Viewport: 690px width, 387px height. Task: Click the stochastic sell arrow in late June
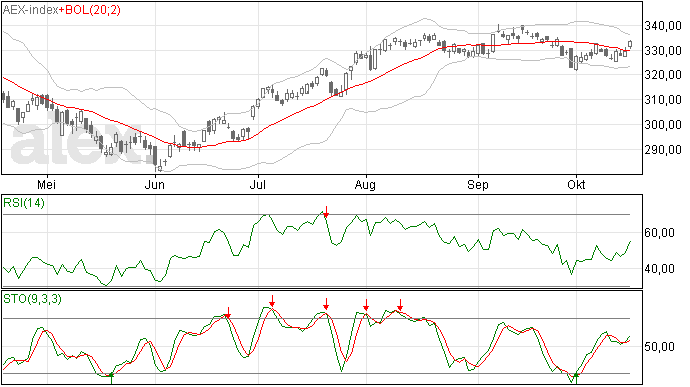(x=228, y=313)
